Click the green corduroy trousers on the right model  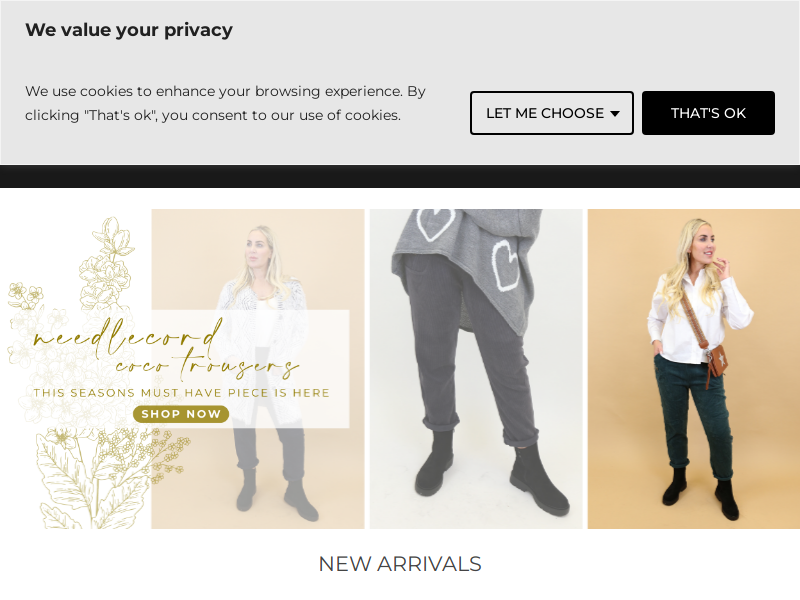tap(693, 411)
